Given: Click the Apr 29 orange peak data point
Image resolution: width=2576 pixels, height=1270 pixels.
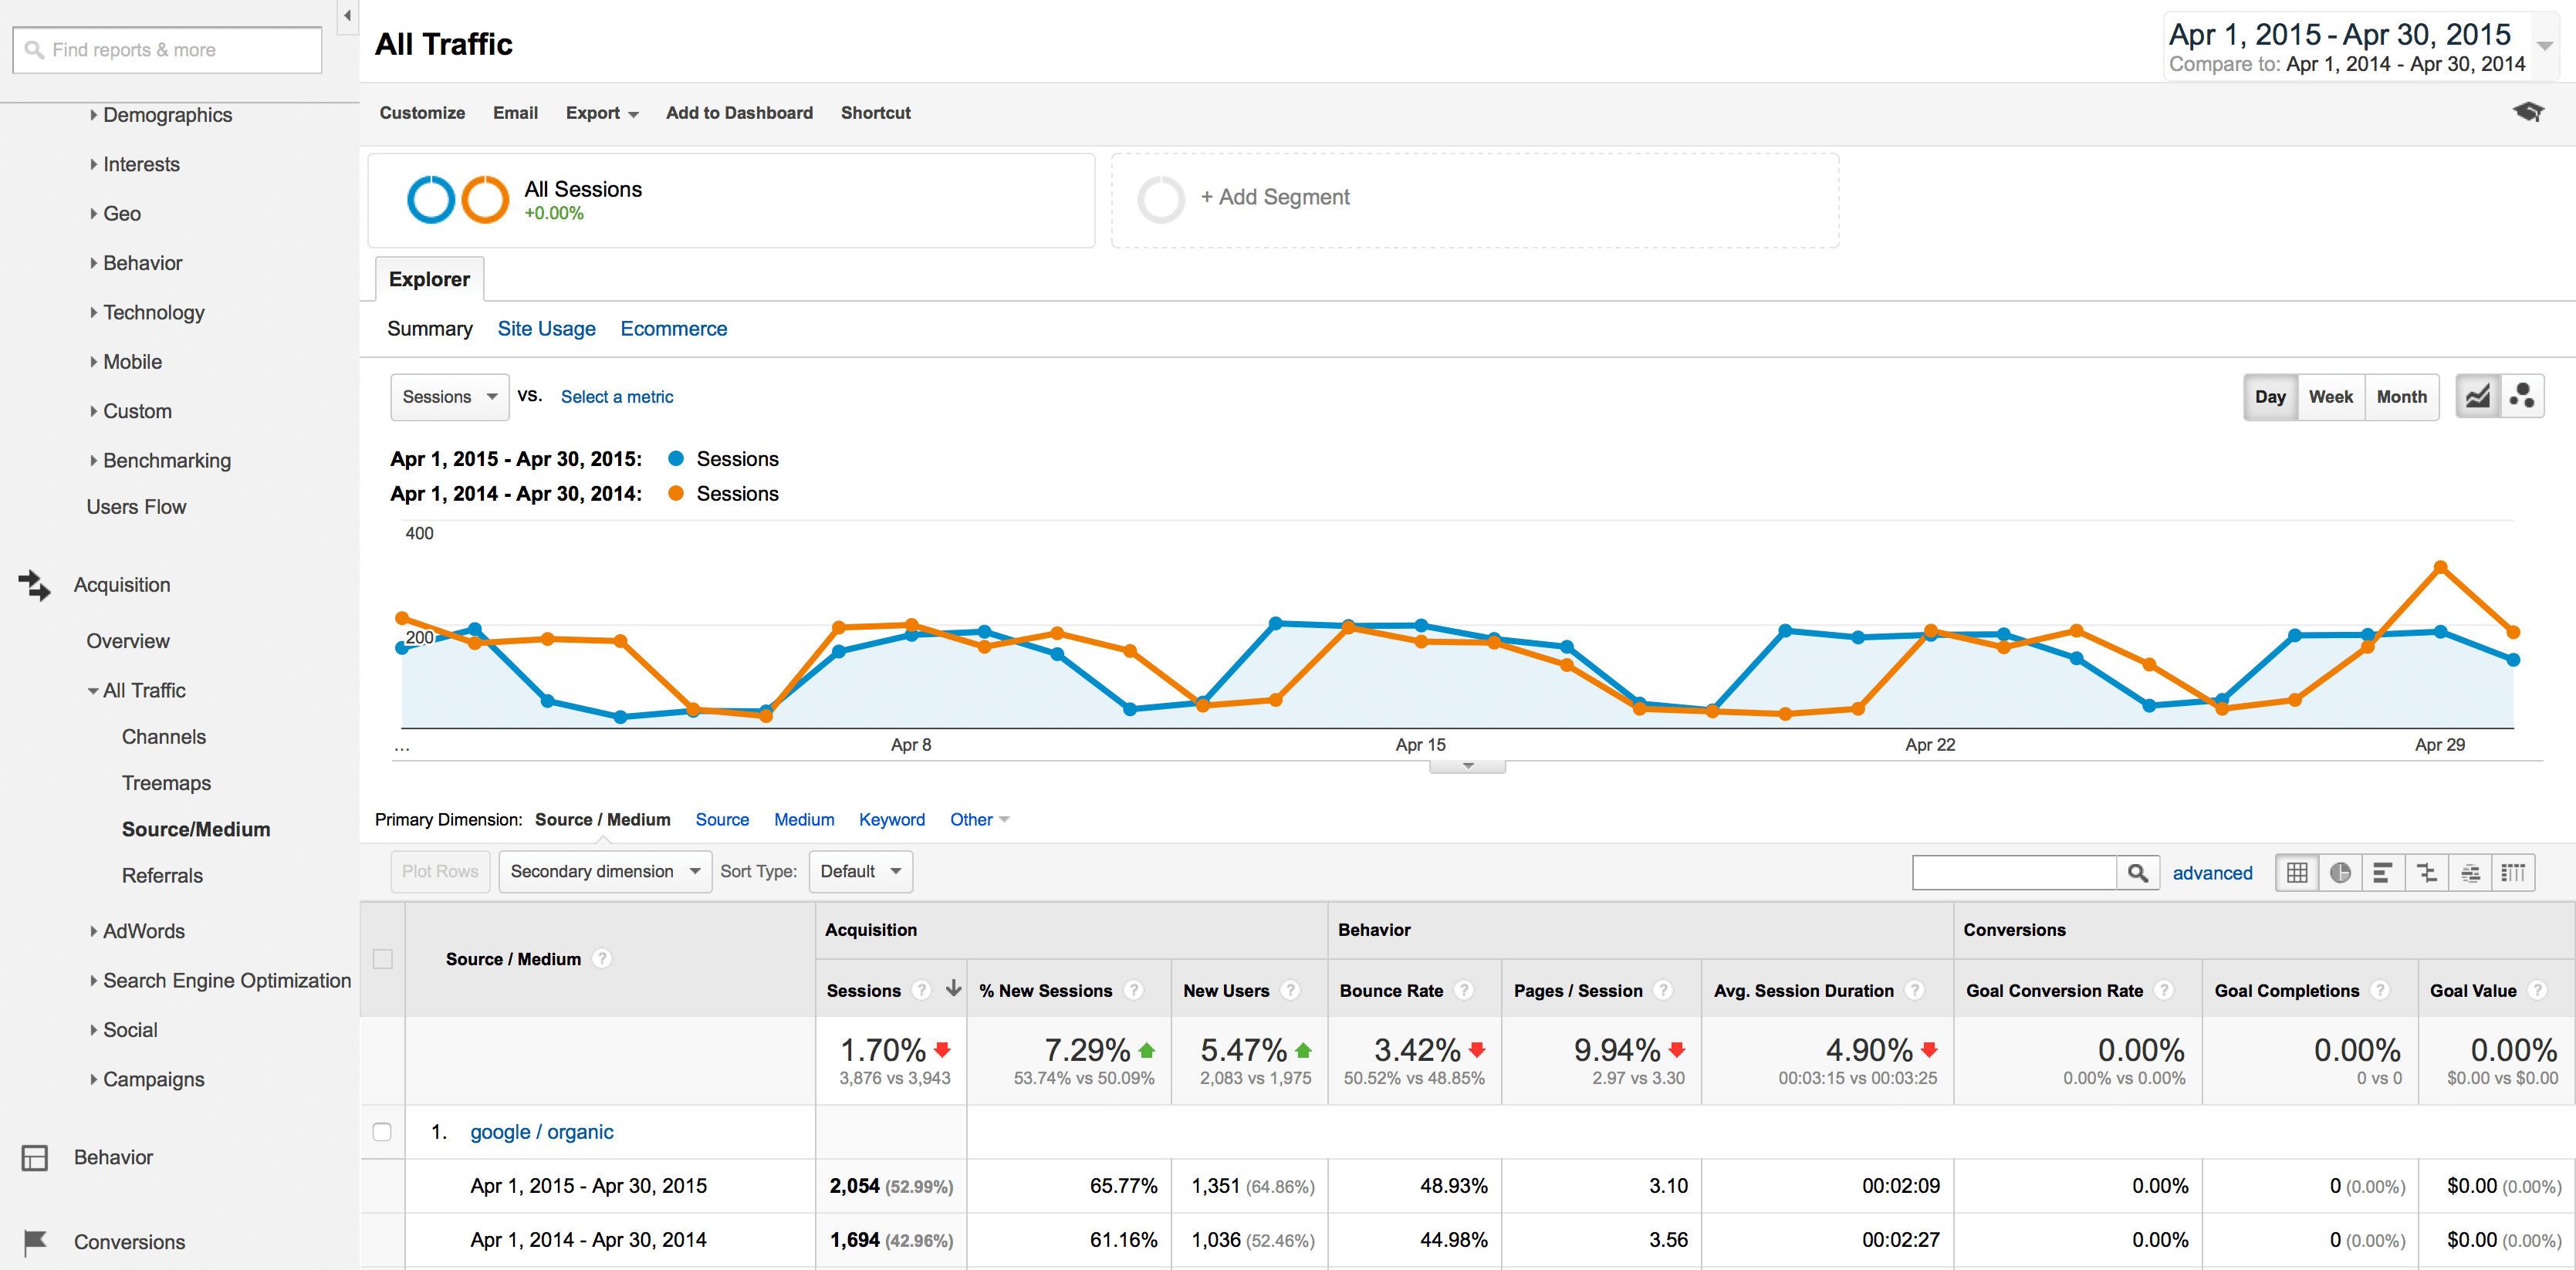Looking at the screenshot, I should point(2440,567).
